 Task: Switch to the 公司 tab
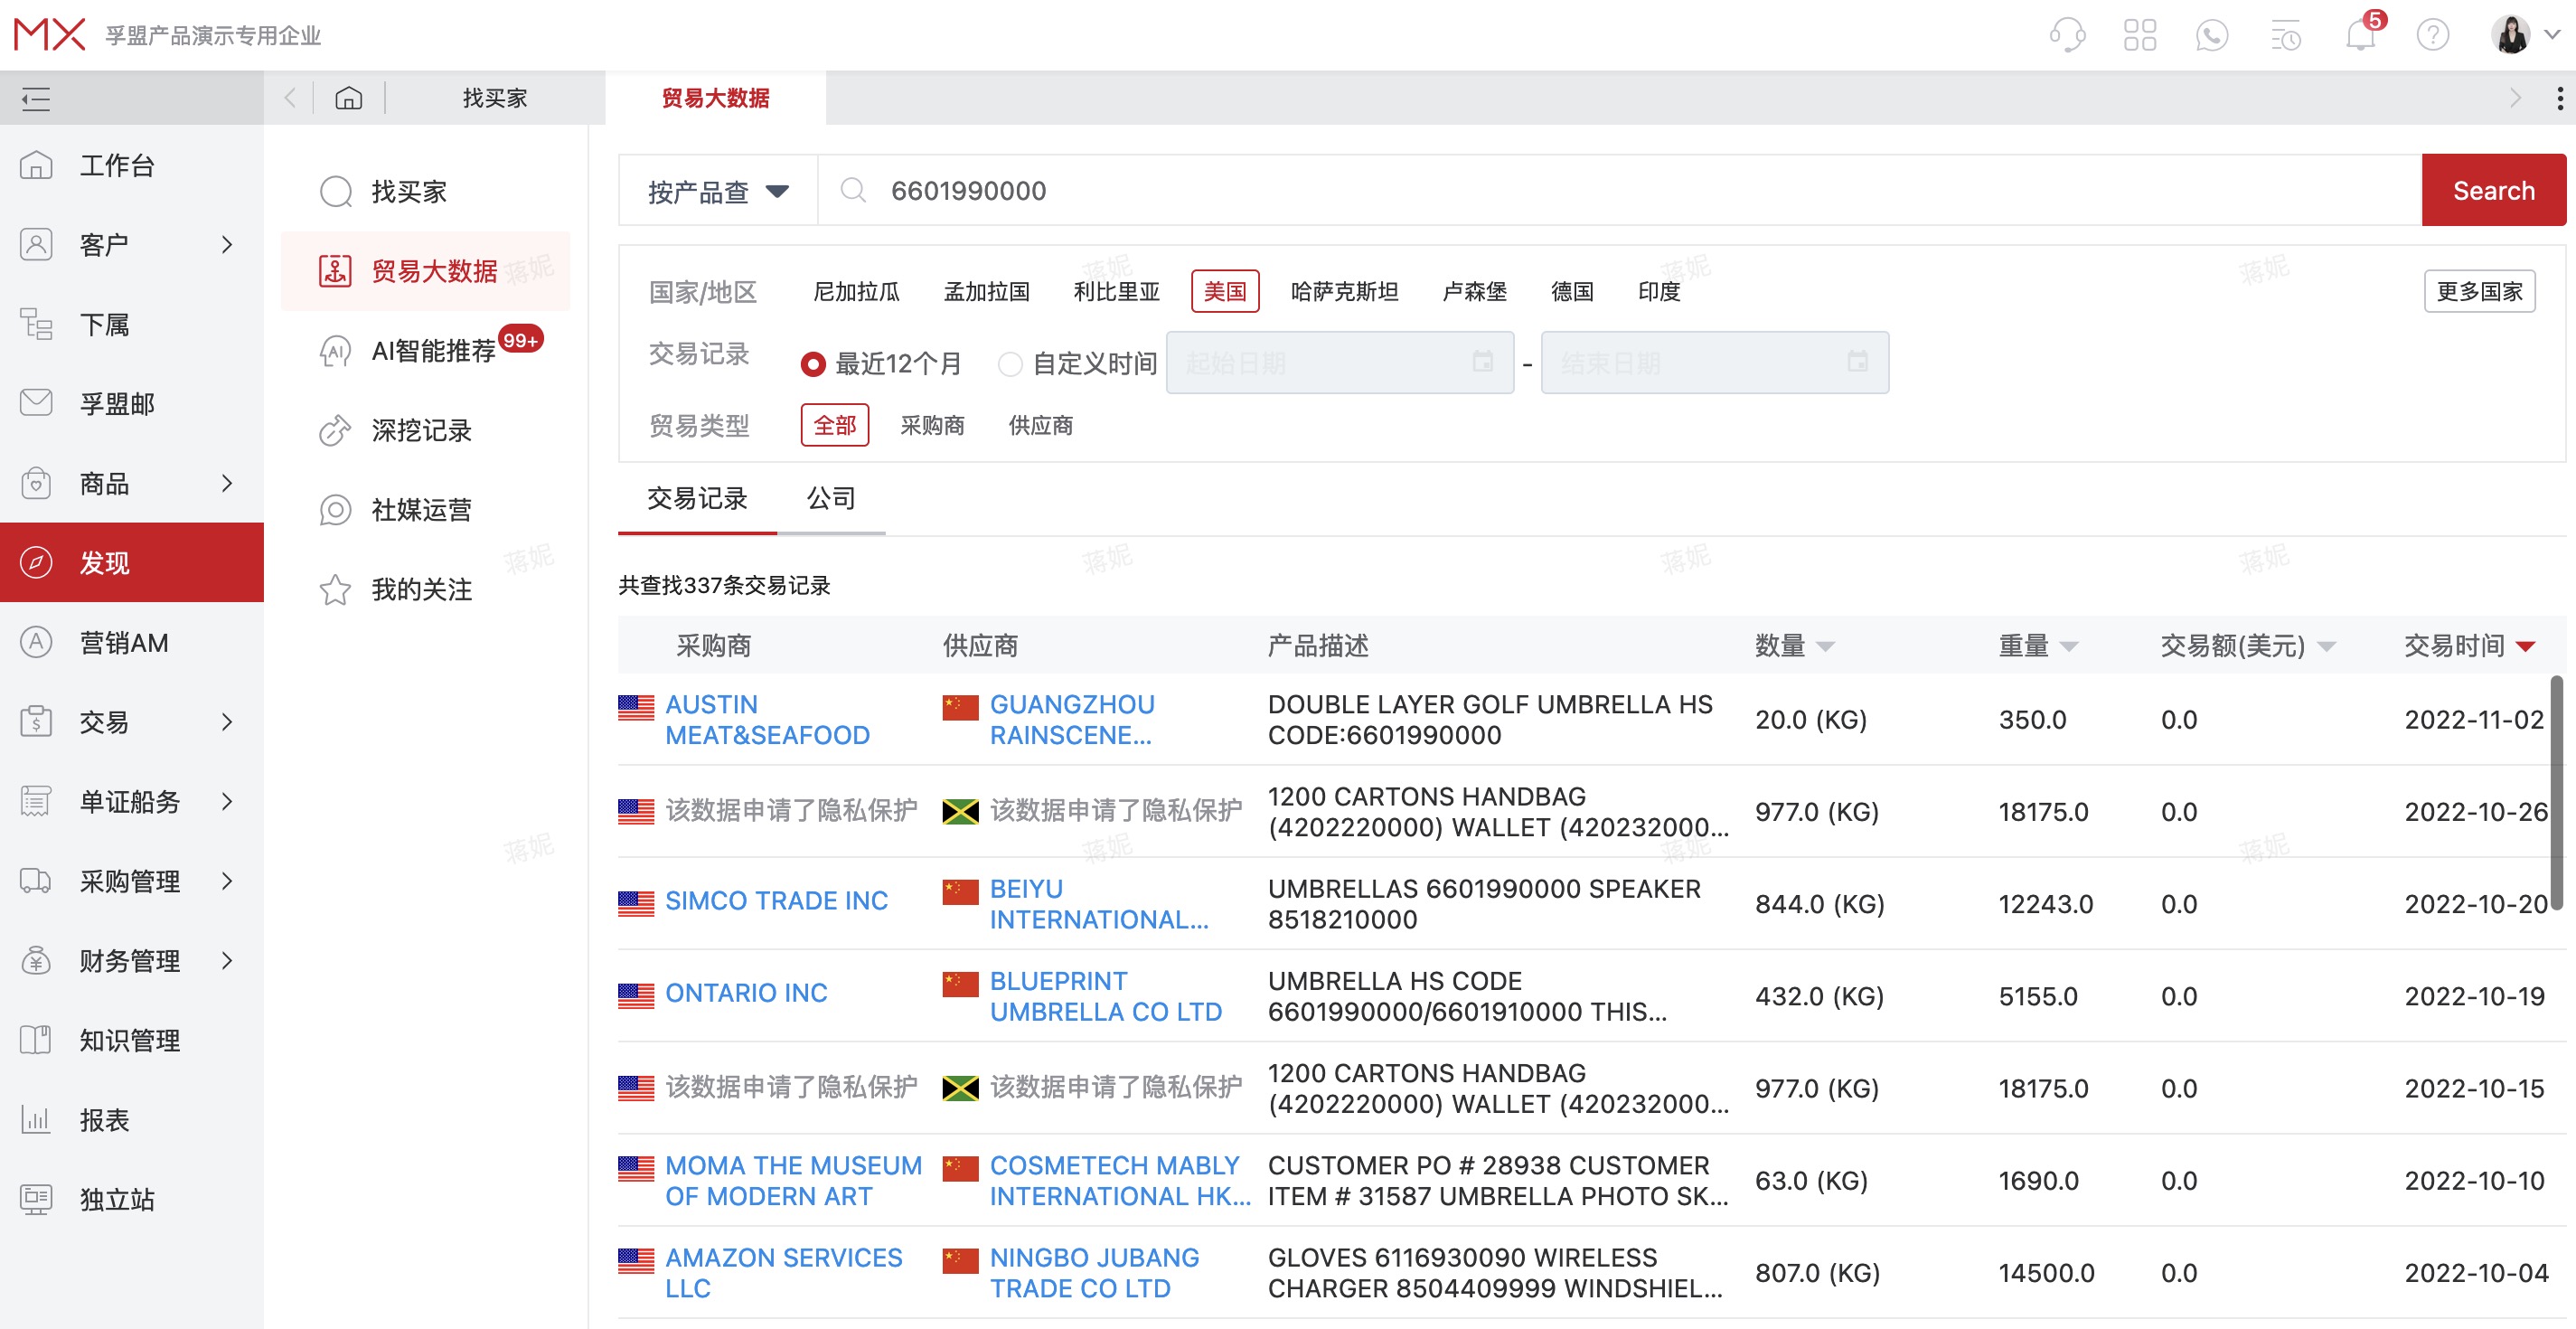[x=832, y=498]
